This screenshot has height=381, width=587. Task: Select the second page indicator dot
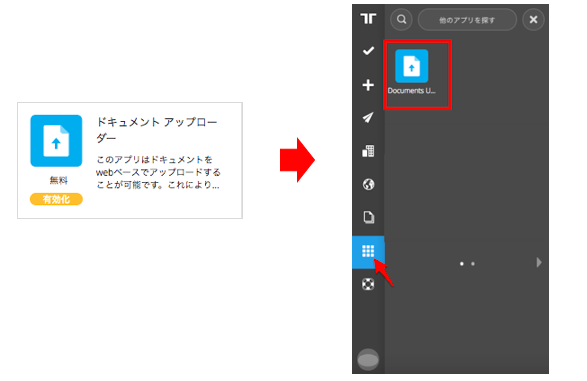473,264
